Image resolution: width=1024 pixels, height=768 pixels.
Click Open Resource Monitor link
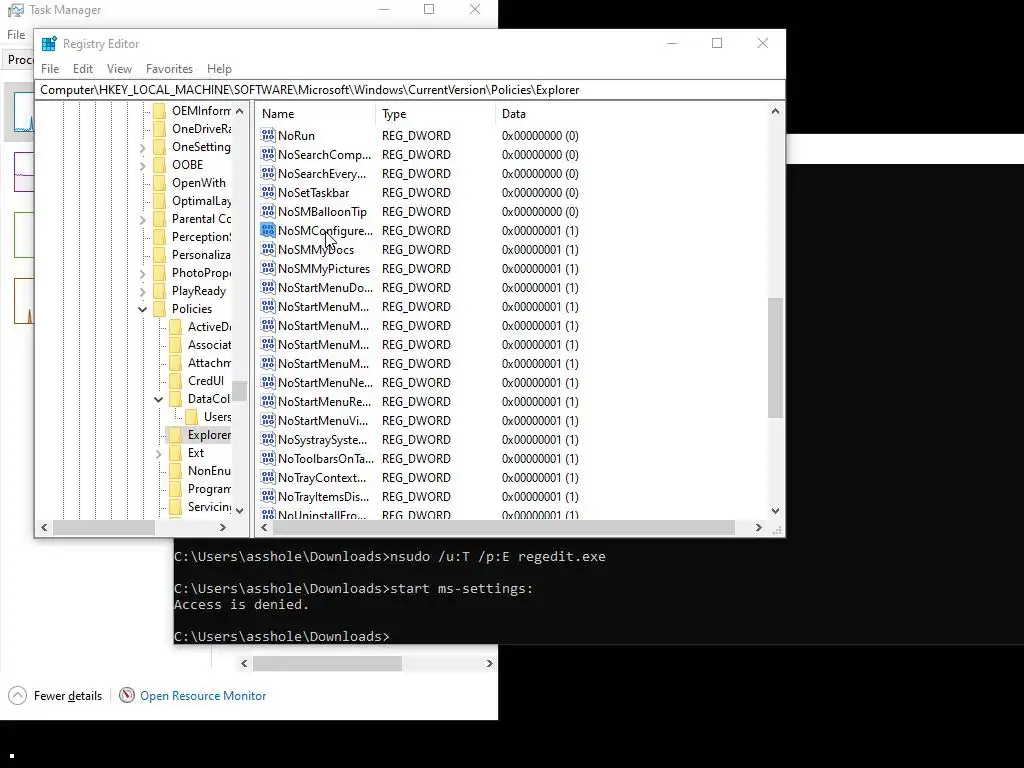click(x=203, y=696)
